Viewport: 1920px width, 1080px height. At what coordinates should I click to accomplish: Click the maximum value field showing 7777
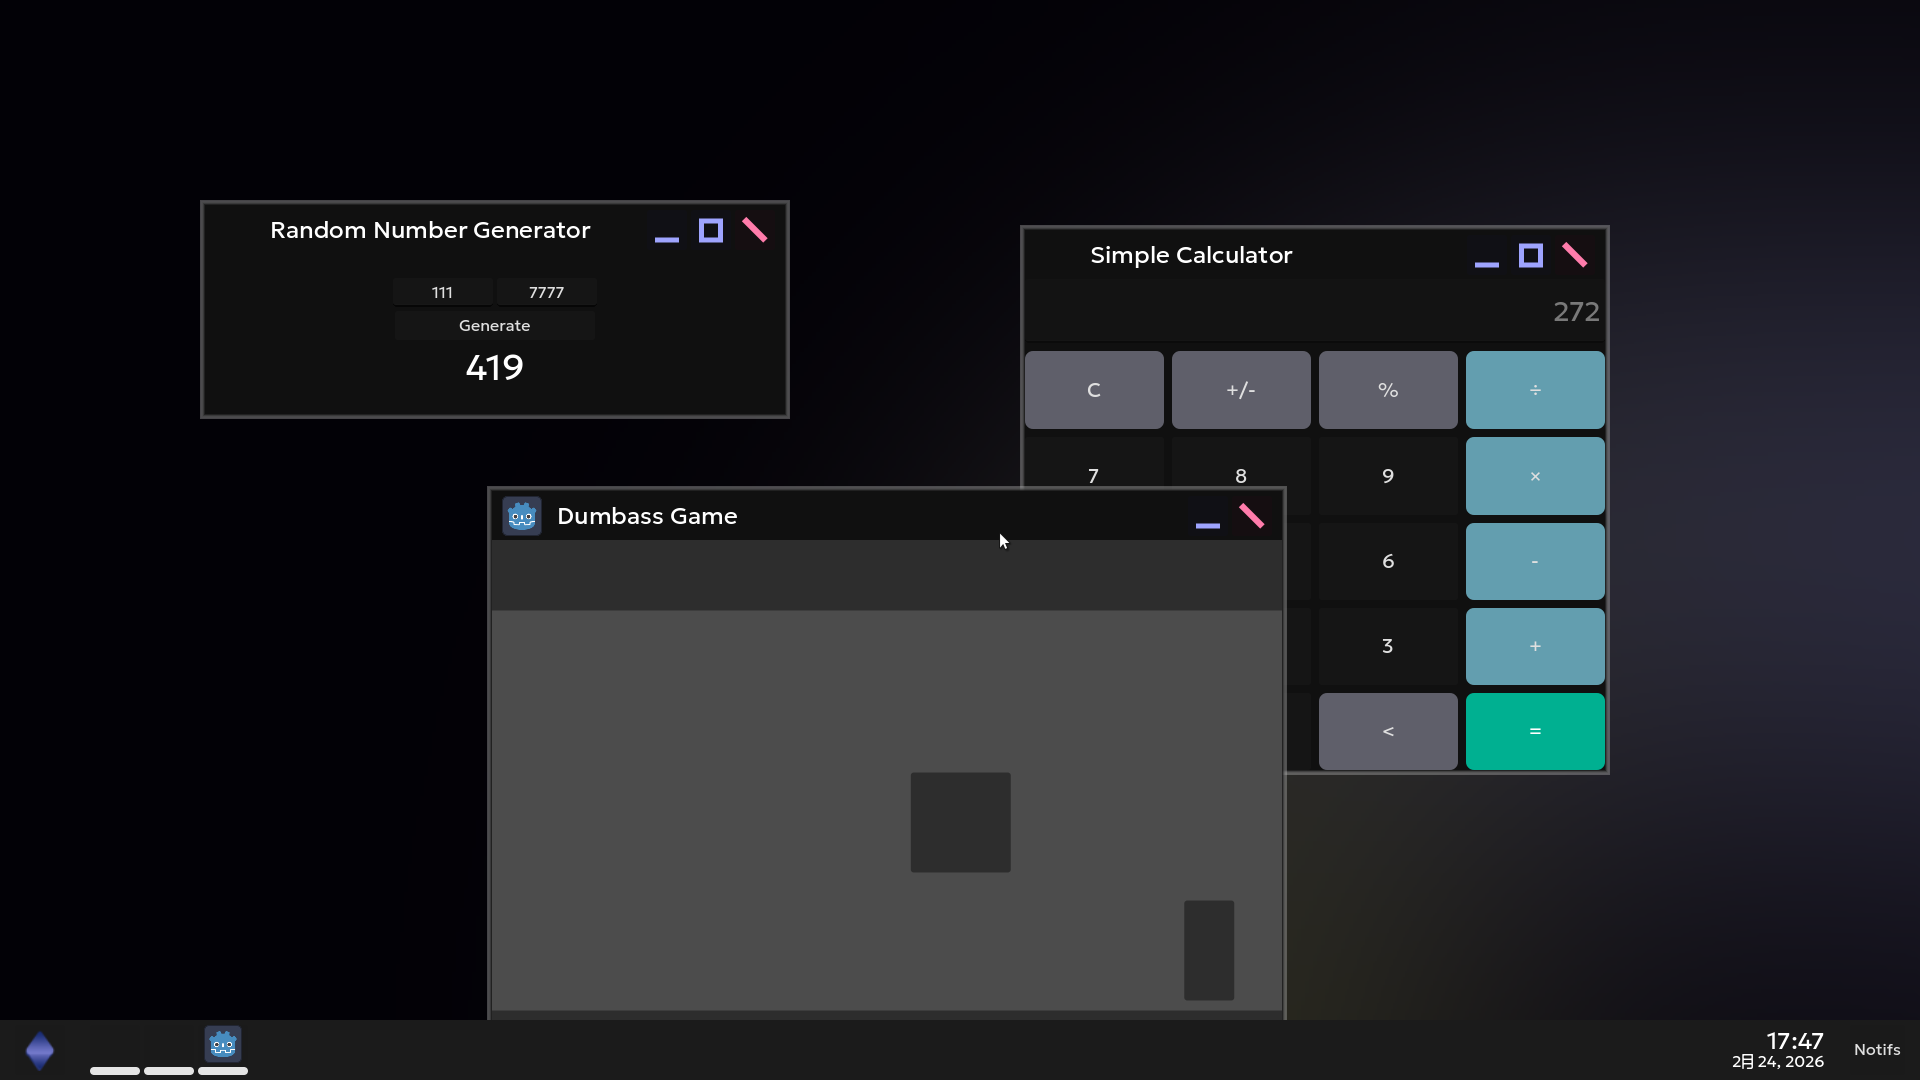pyautogui.click(x=546, y=292)
